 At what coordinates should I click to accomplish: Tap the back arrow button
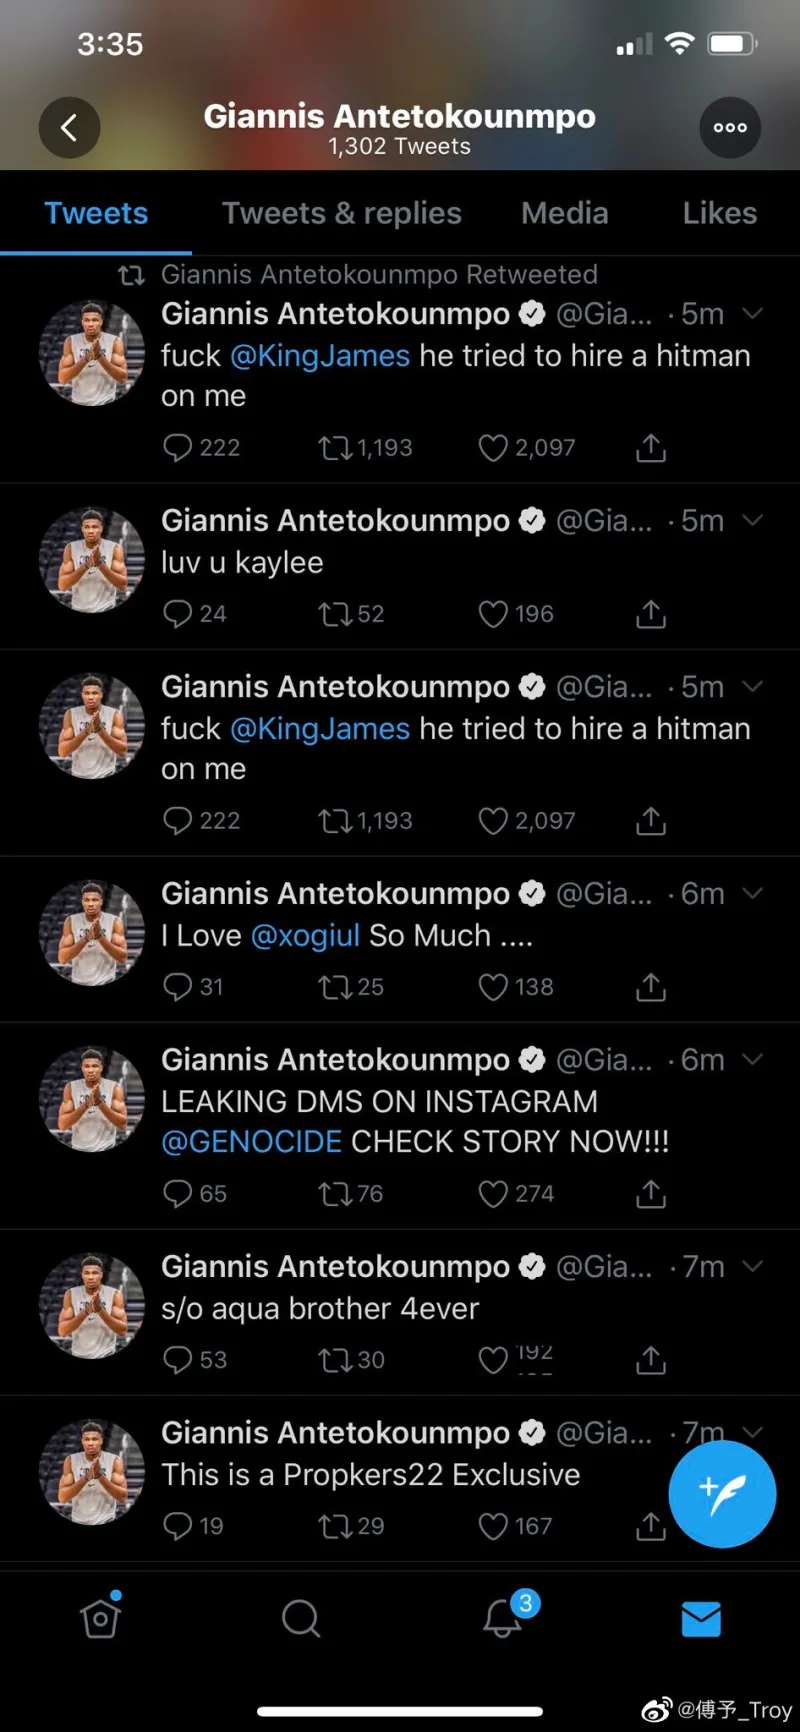click(x=69, y=128)
